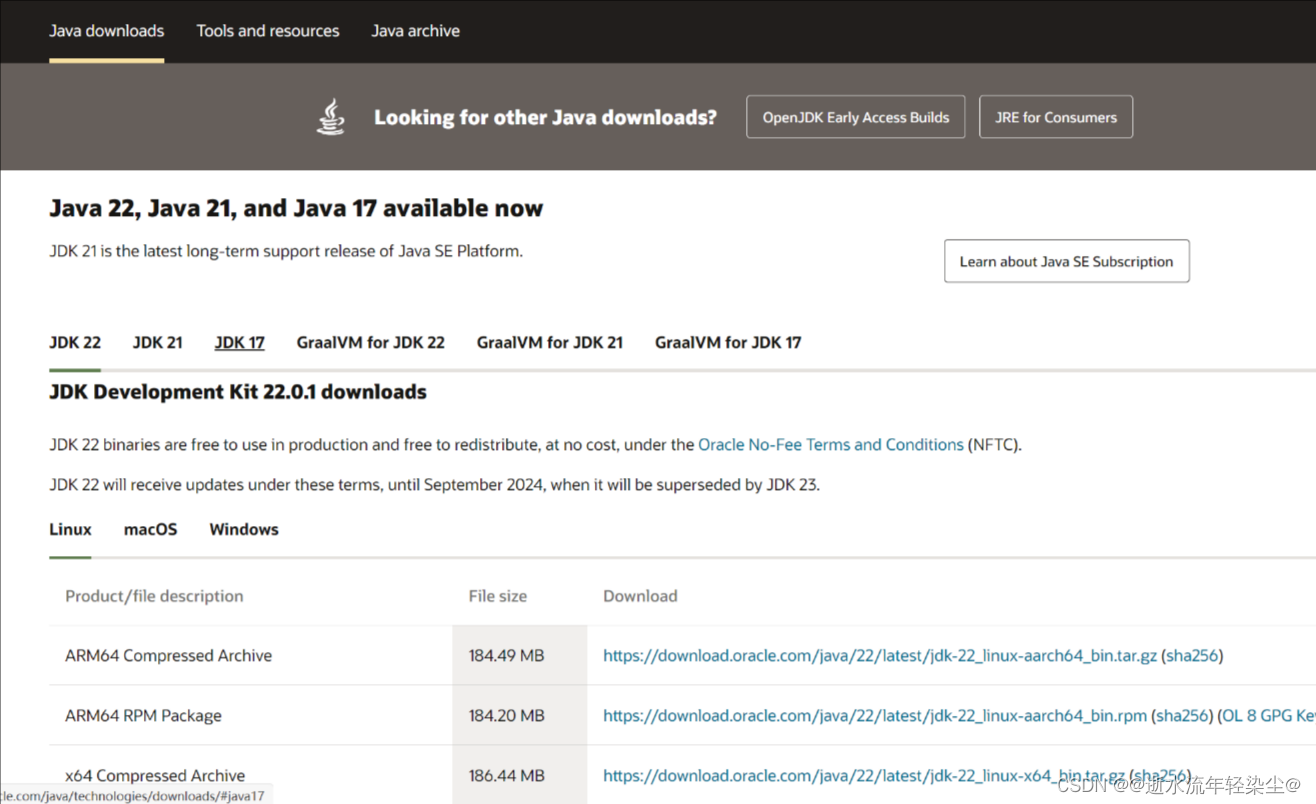Open sha256 link for aarch64 rpm
This screenshot has width=1316, height=804.
(1182, 716)
